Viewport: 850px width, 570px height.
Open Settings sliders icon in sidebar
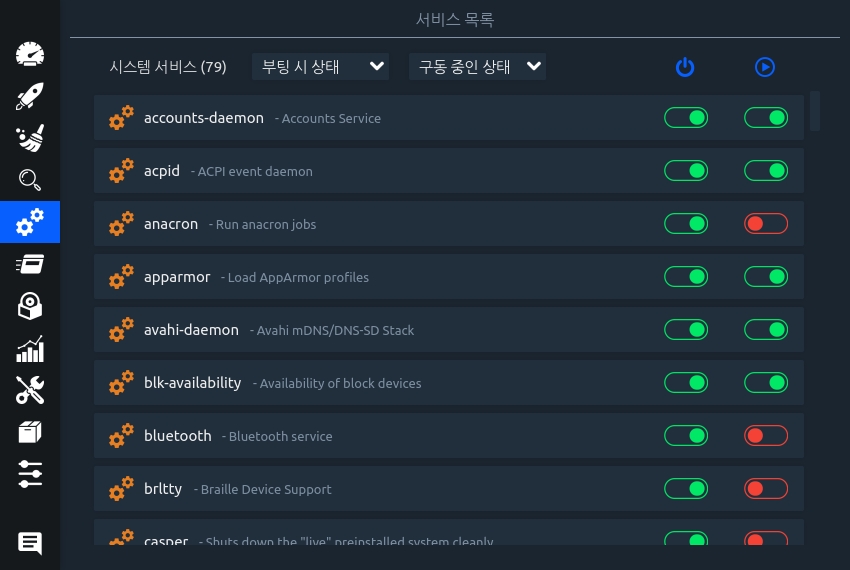[x=30, y=474]
